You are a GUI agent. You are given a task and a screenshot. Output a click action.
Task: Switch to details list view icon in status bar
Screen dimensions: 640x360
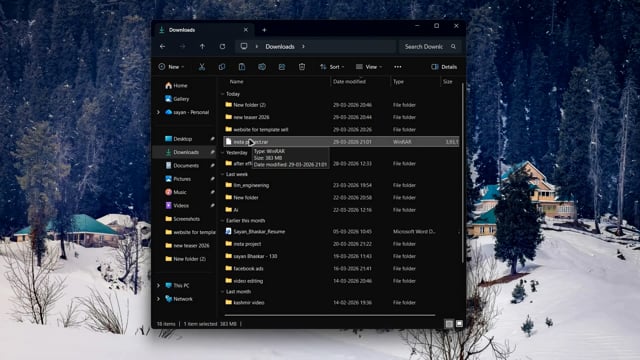pos(449,324)
